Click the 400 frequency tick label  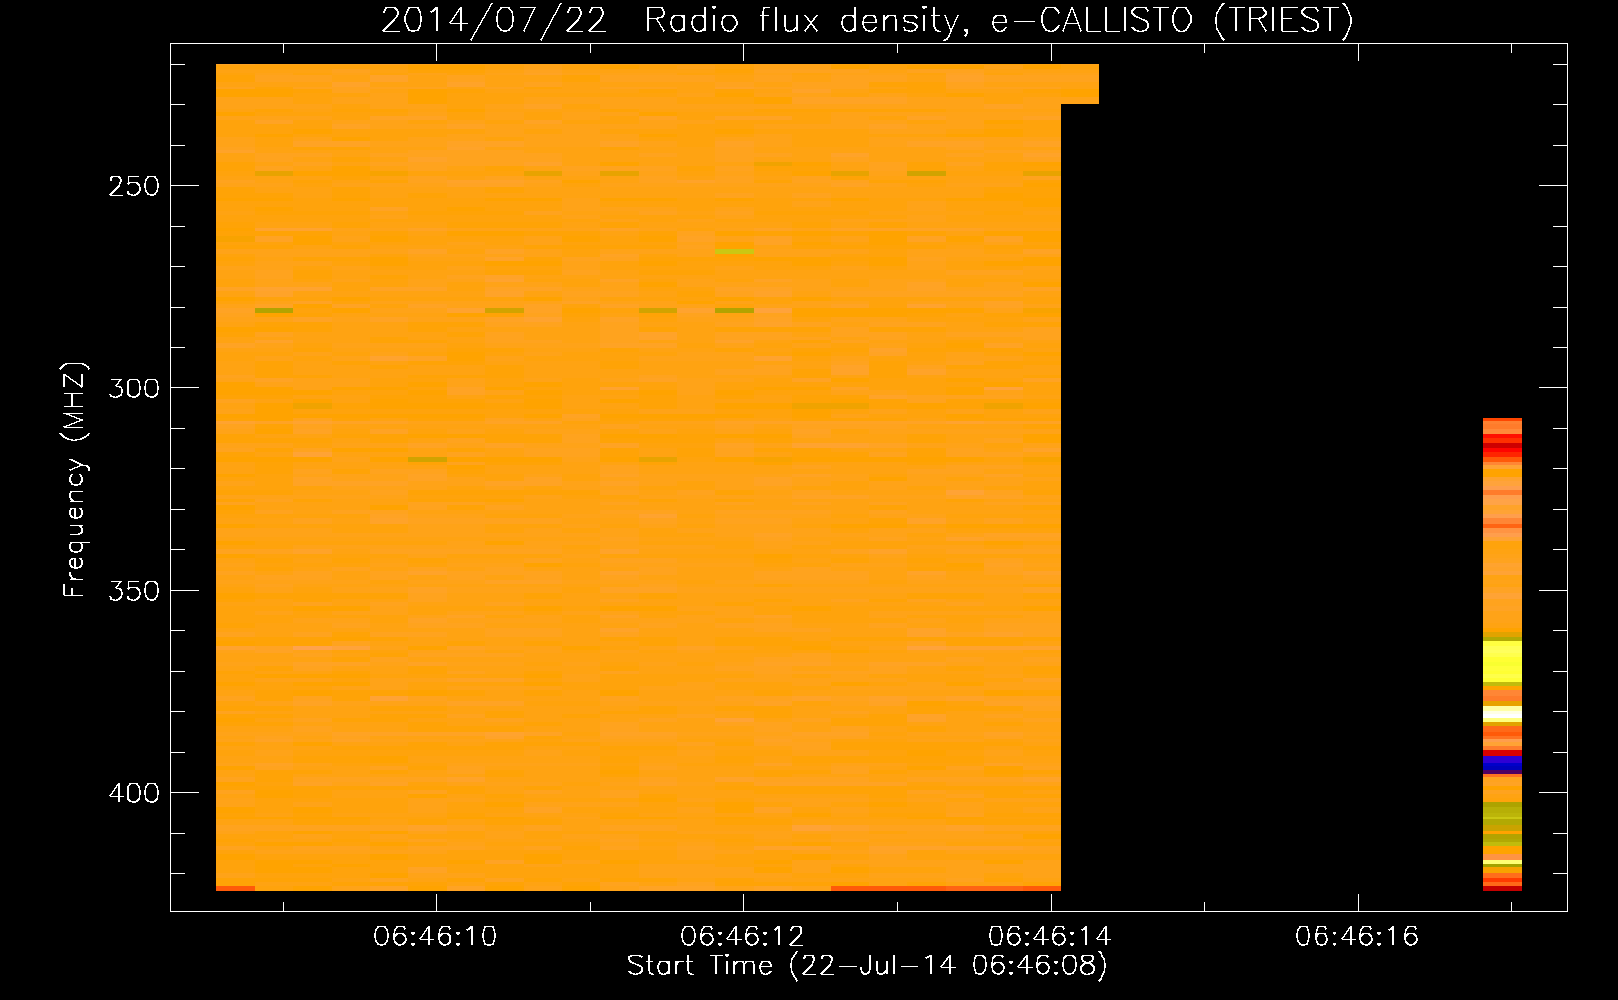[x=134, y=793]
